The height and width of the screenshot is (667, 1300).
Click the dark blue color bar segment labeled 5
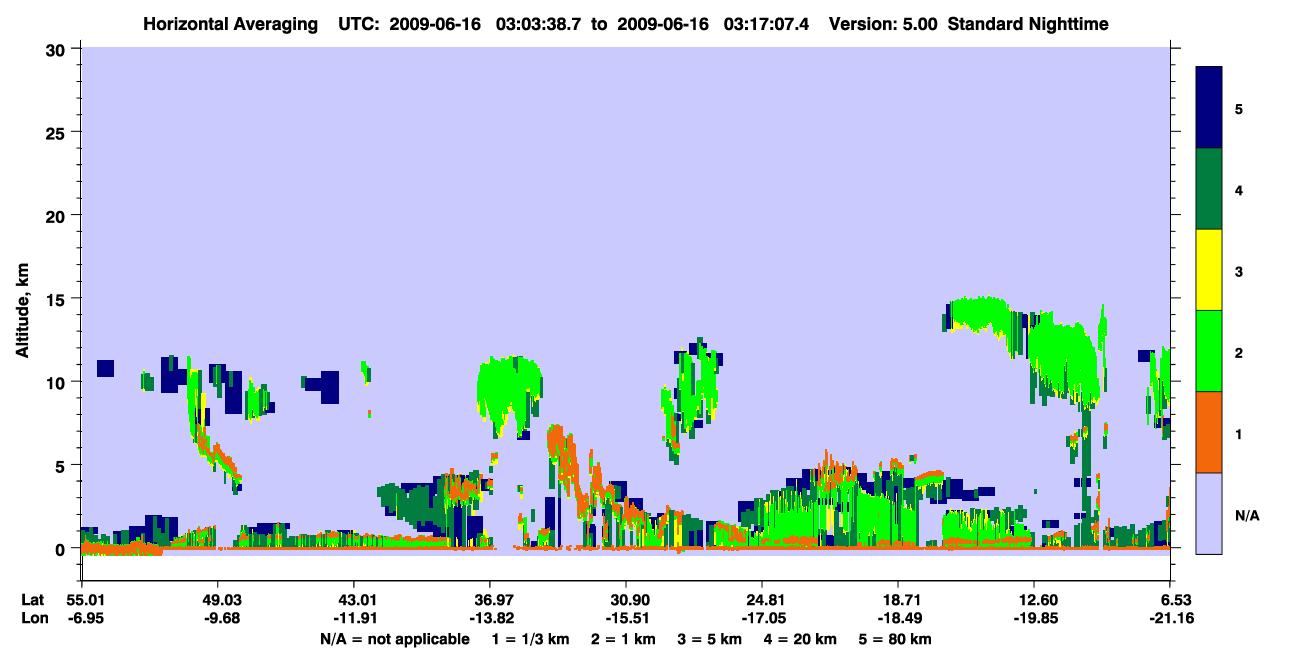coord(1209,108)
